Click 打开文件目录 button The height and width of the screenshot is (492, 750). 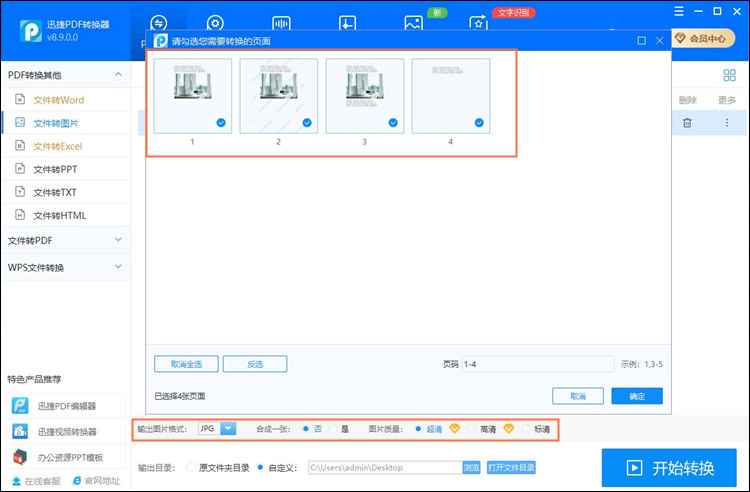click(511, 468)
